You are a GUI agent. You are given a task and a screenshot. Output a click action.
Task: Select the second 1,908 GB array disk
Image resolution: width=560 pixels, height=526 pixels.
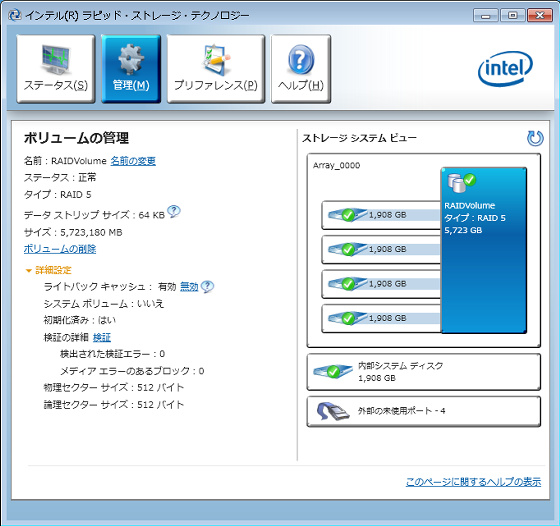click(381, 249)
